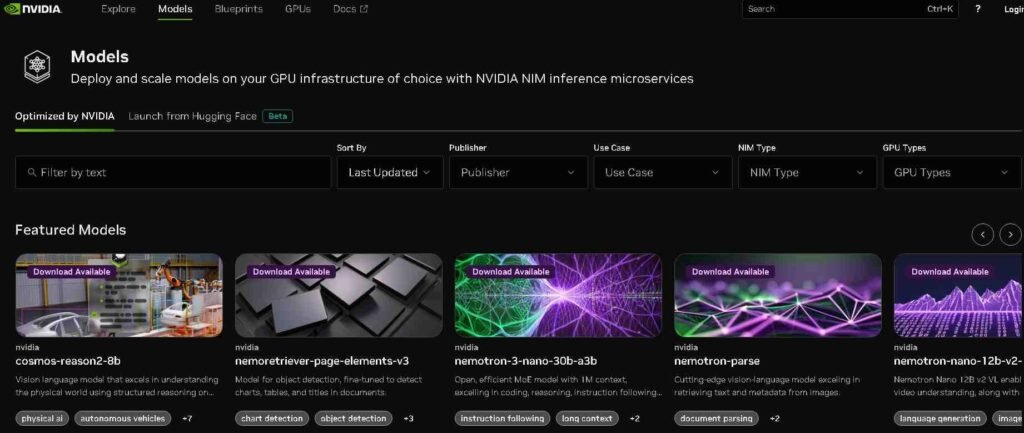Click the Models cube icon beside heading

(38, 66)
